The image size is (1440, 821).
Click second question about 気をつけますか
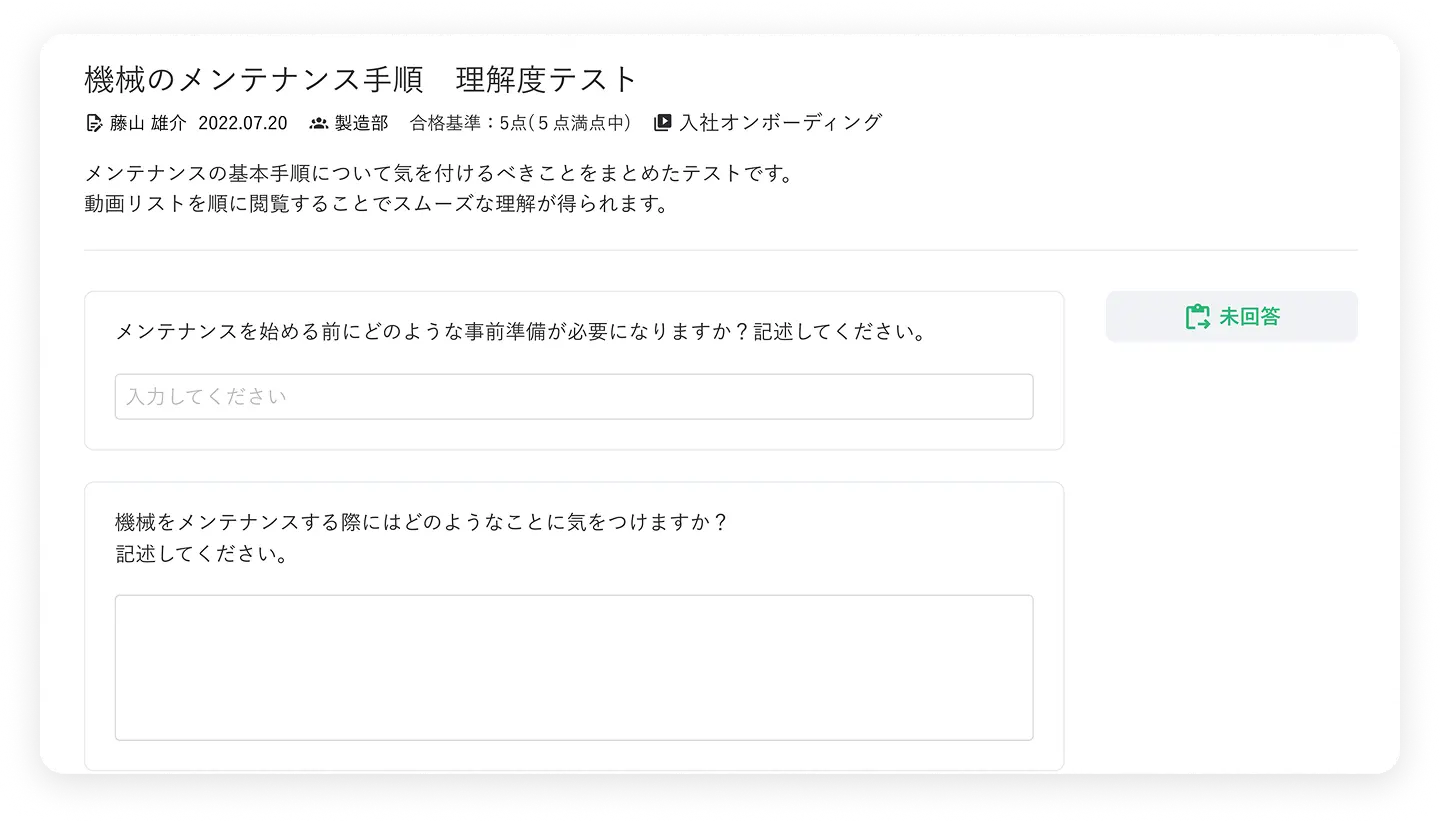tap(421, 523)
